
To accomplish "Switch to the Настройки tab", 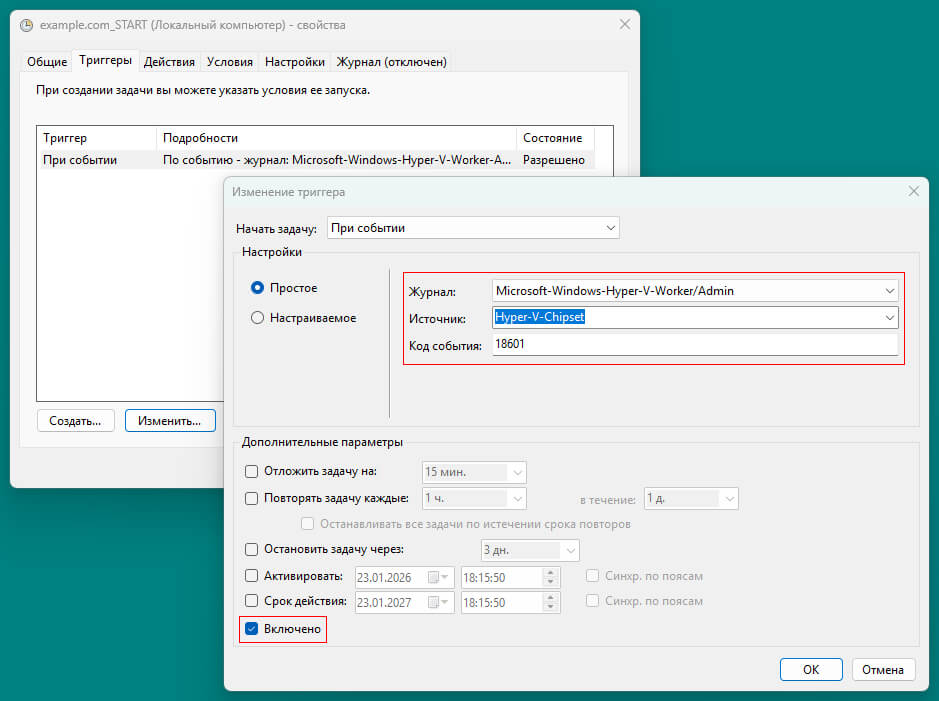I will [294, 61].
